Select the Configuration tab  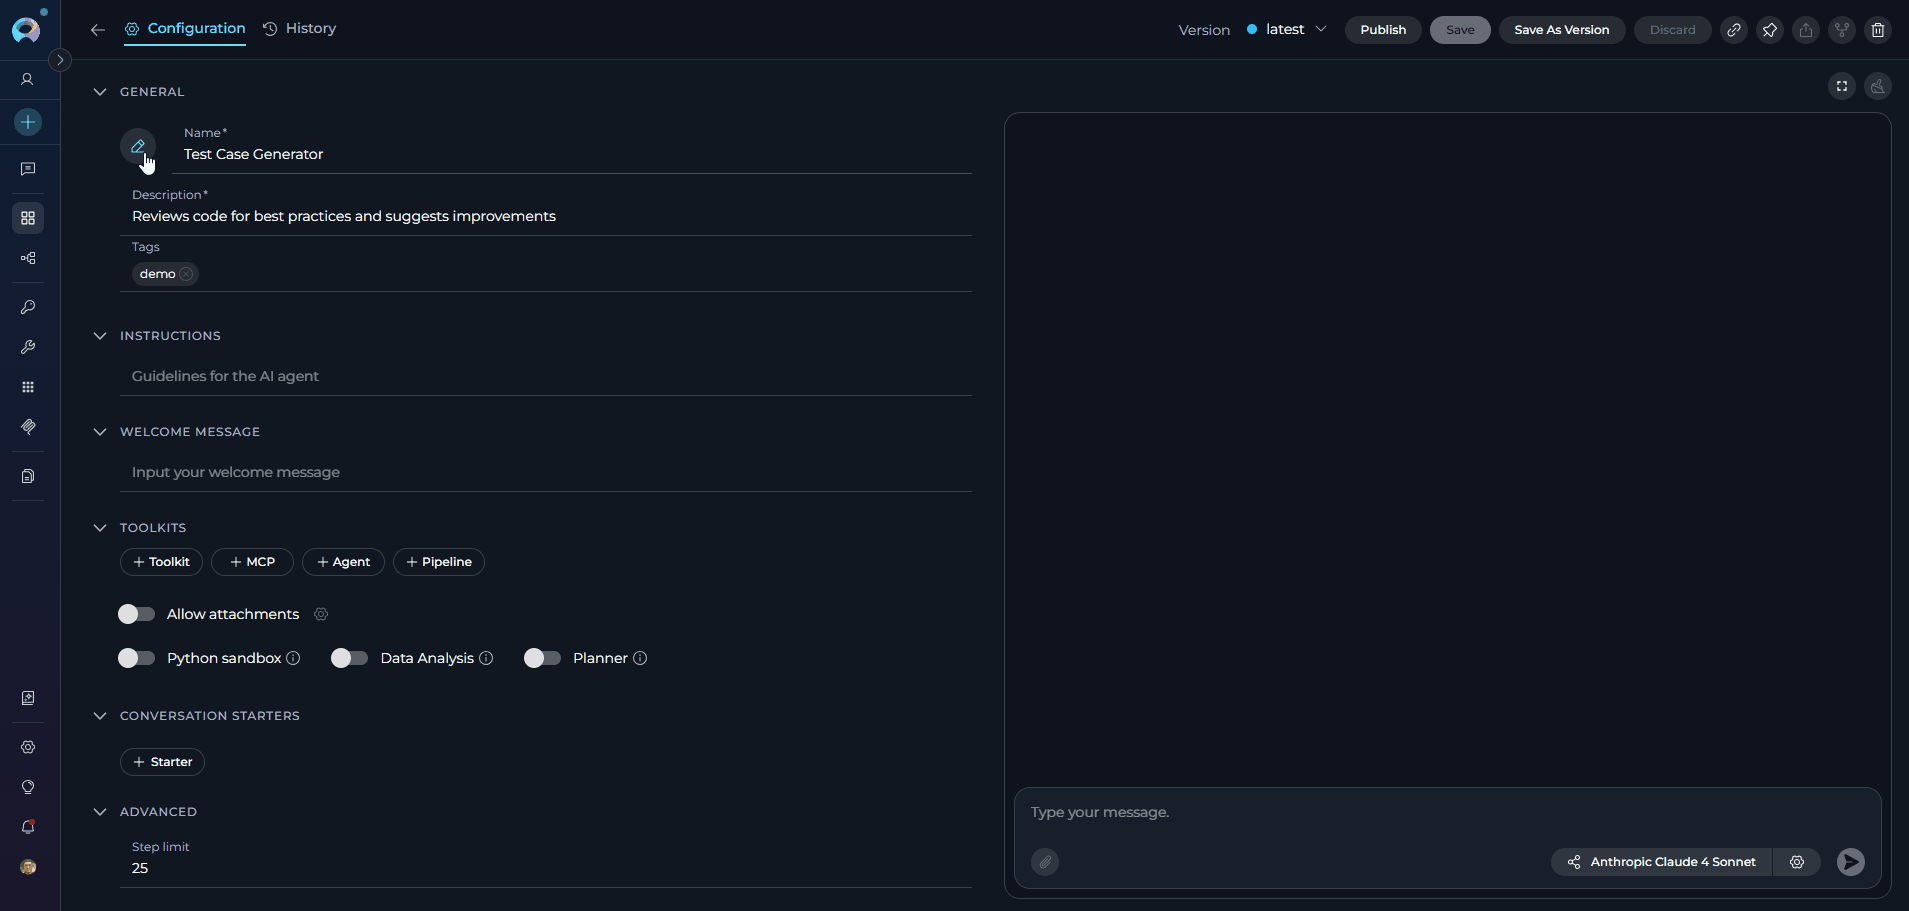(186, 29)
